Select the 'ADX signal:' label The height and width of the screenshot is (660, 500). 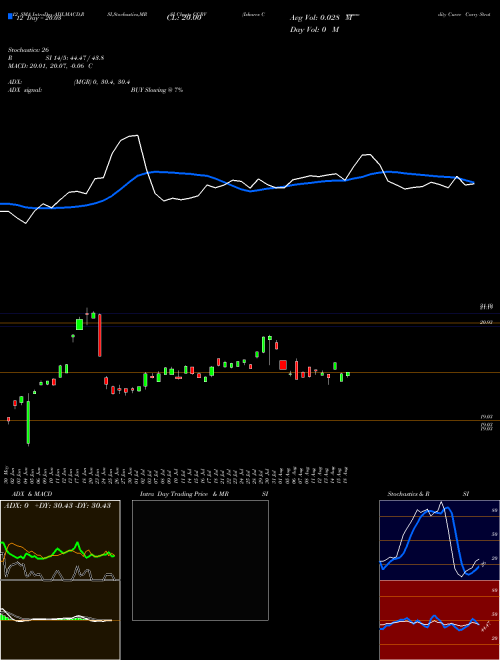tap(25, 90)
